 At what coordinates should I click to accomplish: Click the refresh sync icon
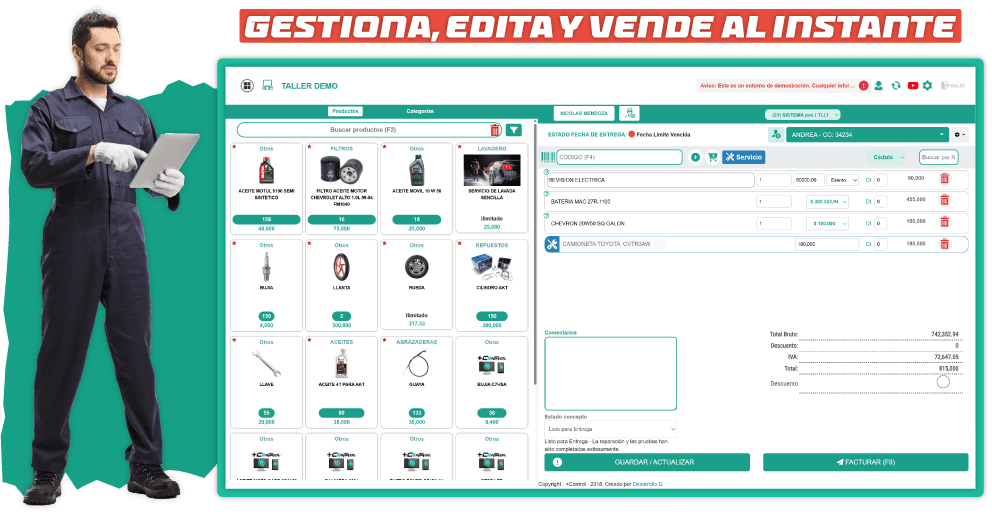tap(896, 86)
